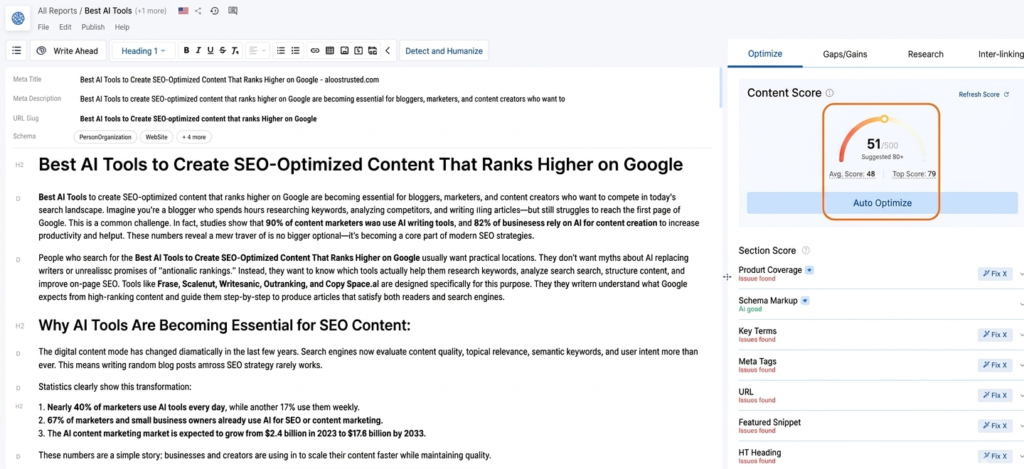Toggle the outline list icon

coord(17,50)
